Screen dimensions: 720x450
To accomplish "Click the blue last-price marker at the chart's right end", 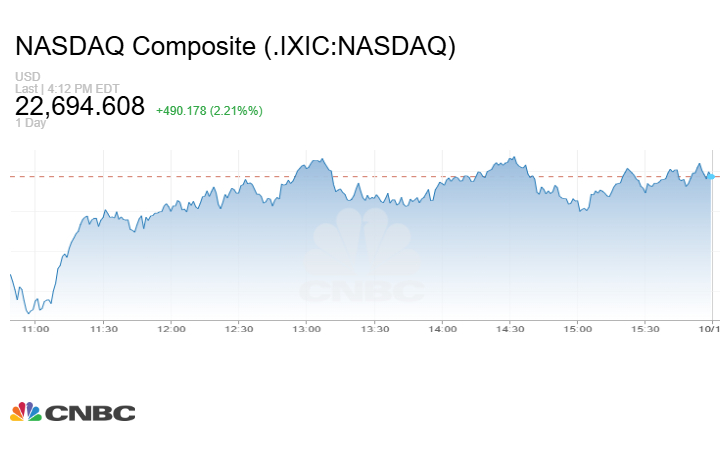I will click(x=710, y=176).
